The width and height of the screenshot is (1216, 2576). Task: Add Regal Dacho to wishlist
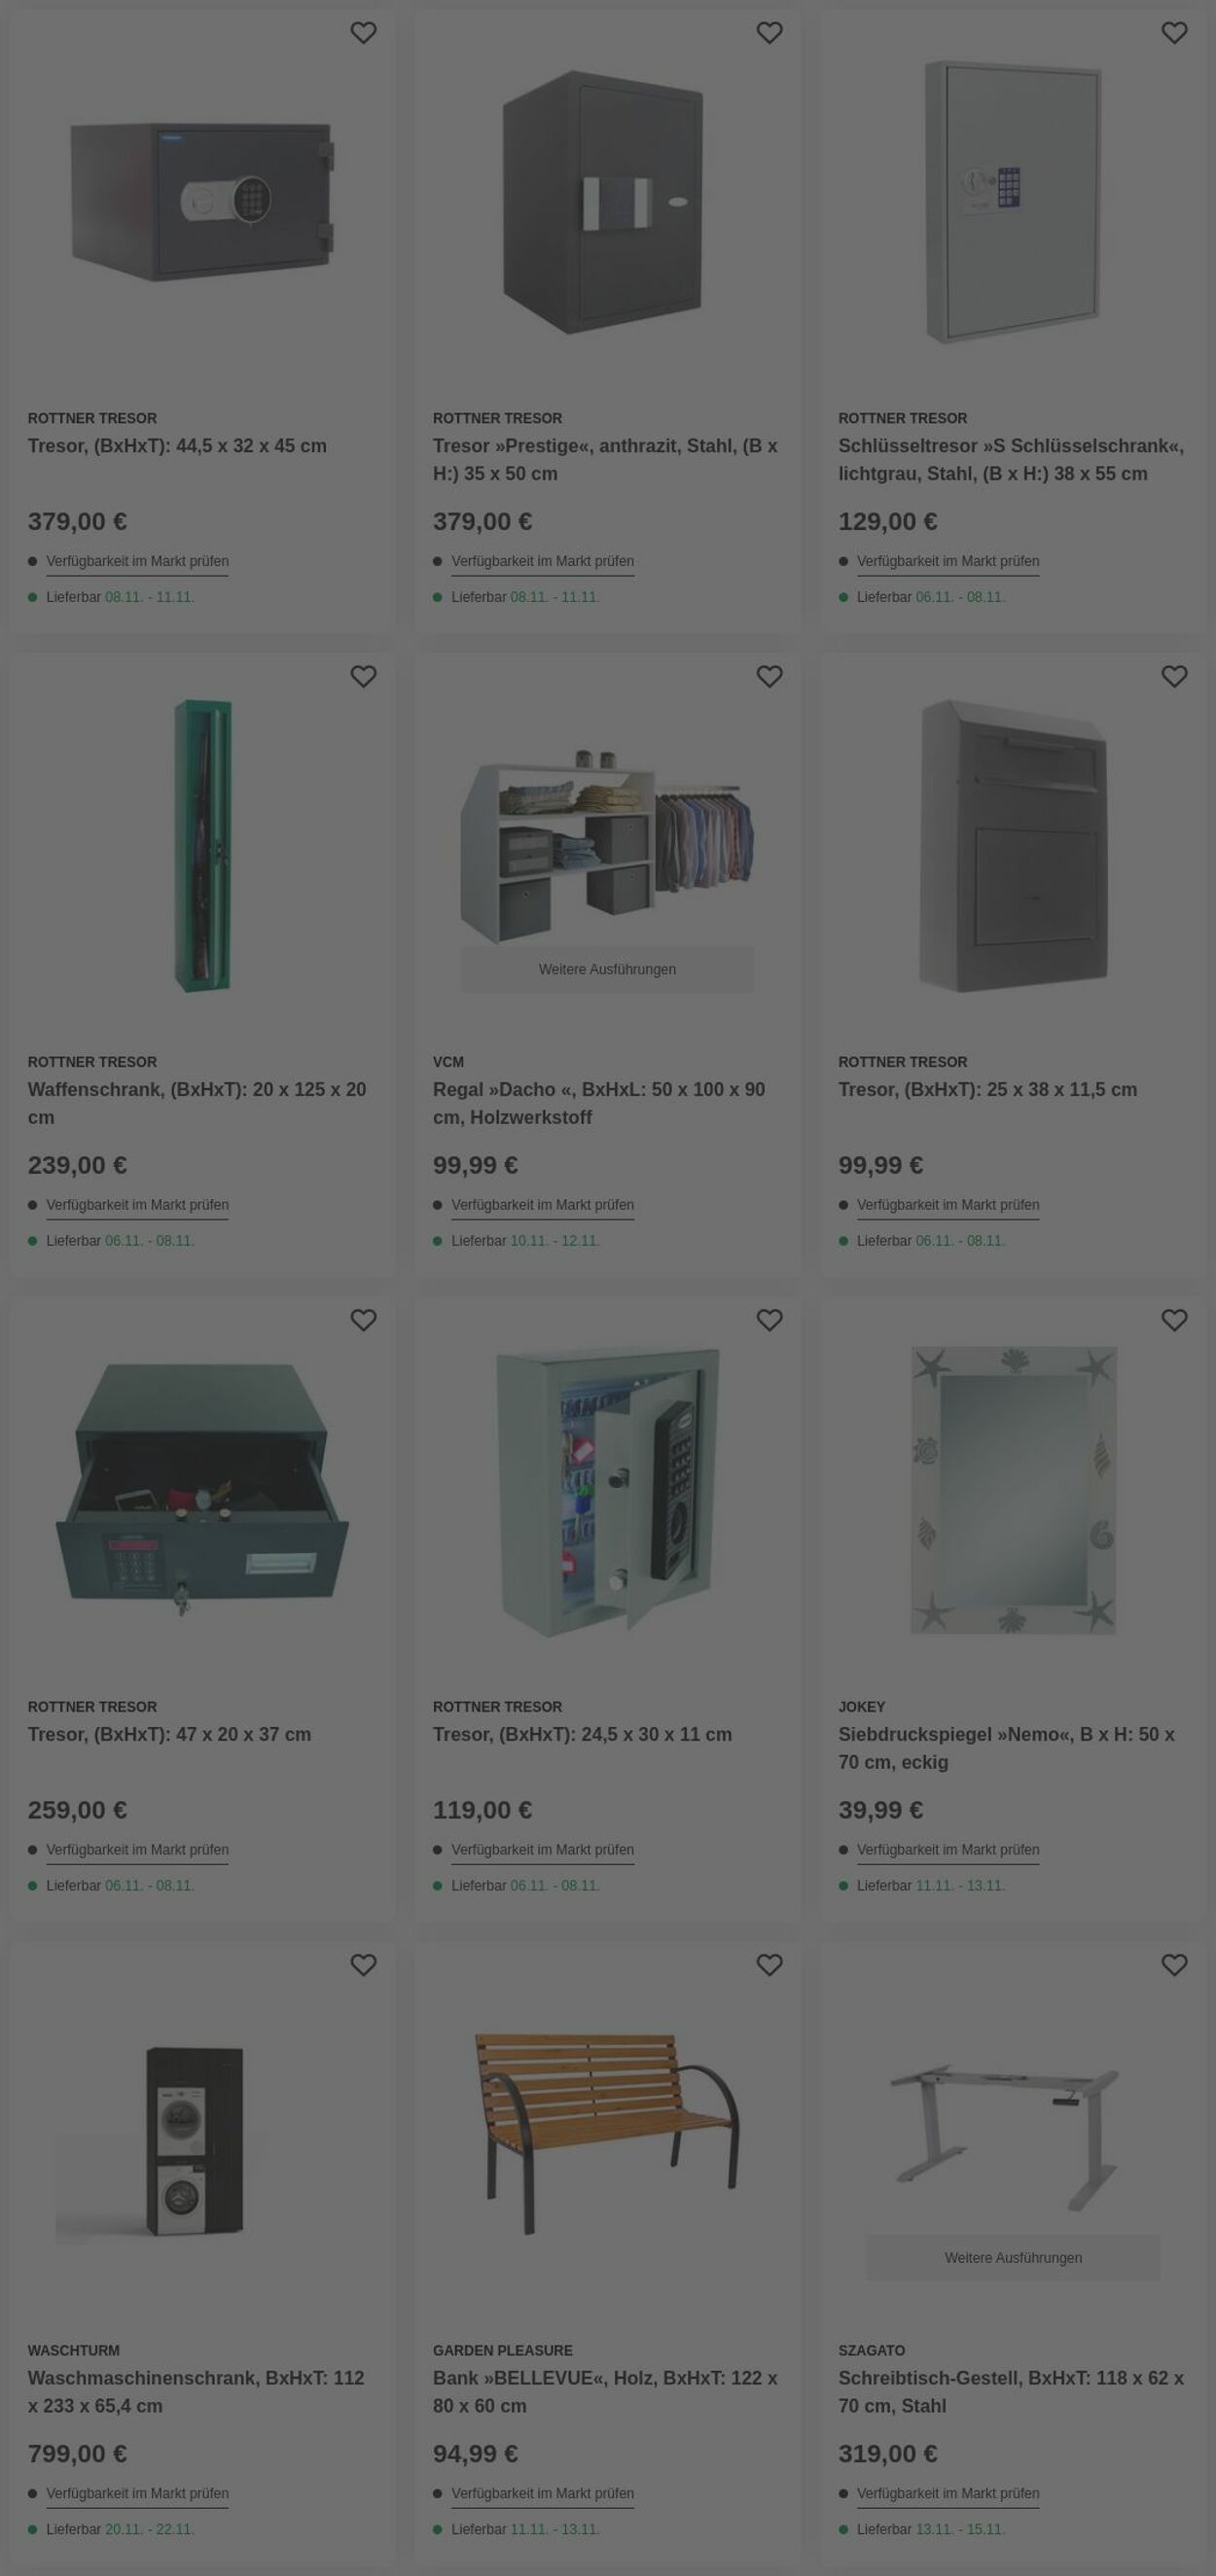(x=769, y=677)
